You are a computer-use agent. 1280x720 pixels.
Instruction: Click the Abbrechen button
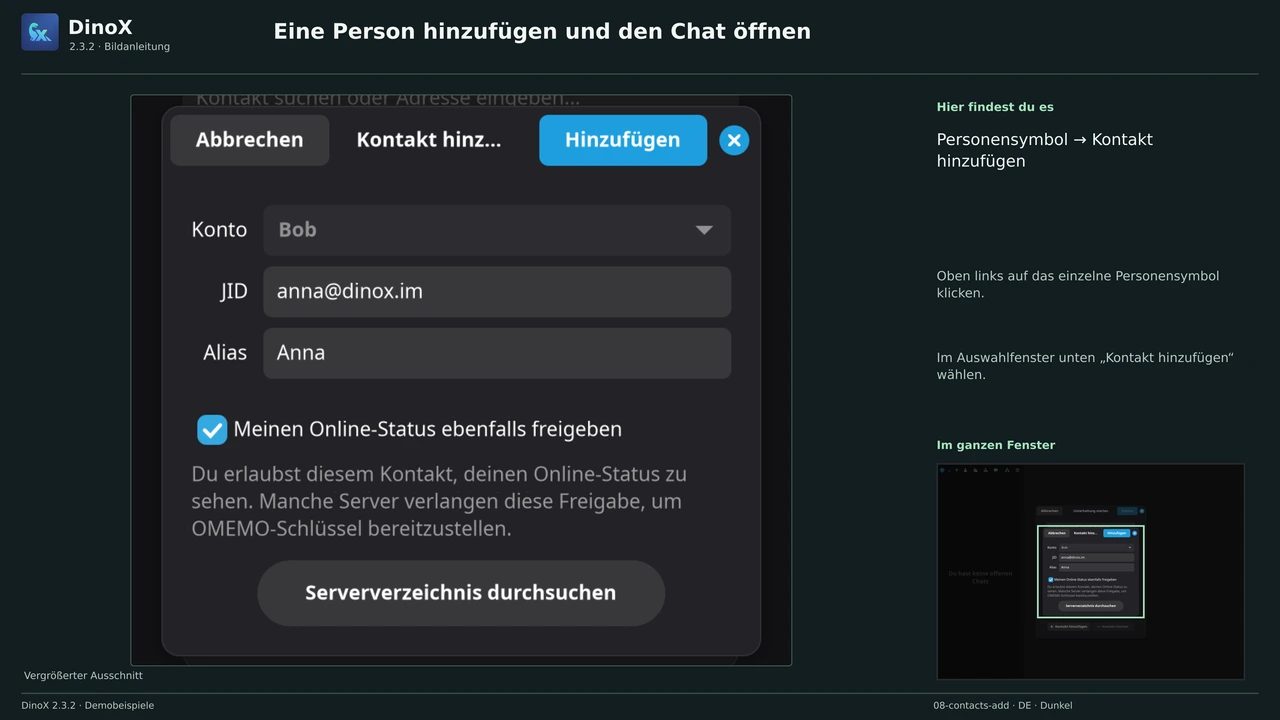[249, 140]
